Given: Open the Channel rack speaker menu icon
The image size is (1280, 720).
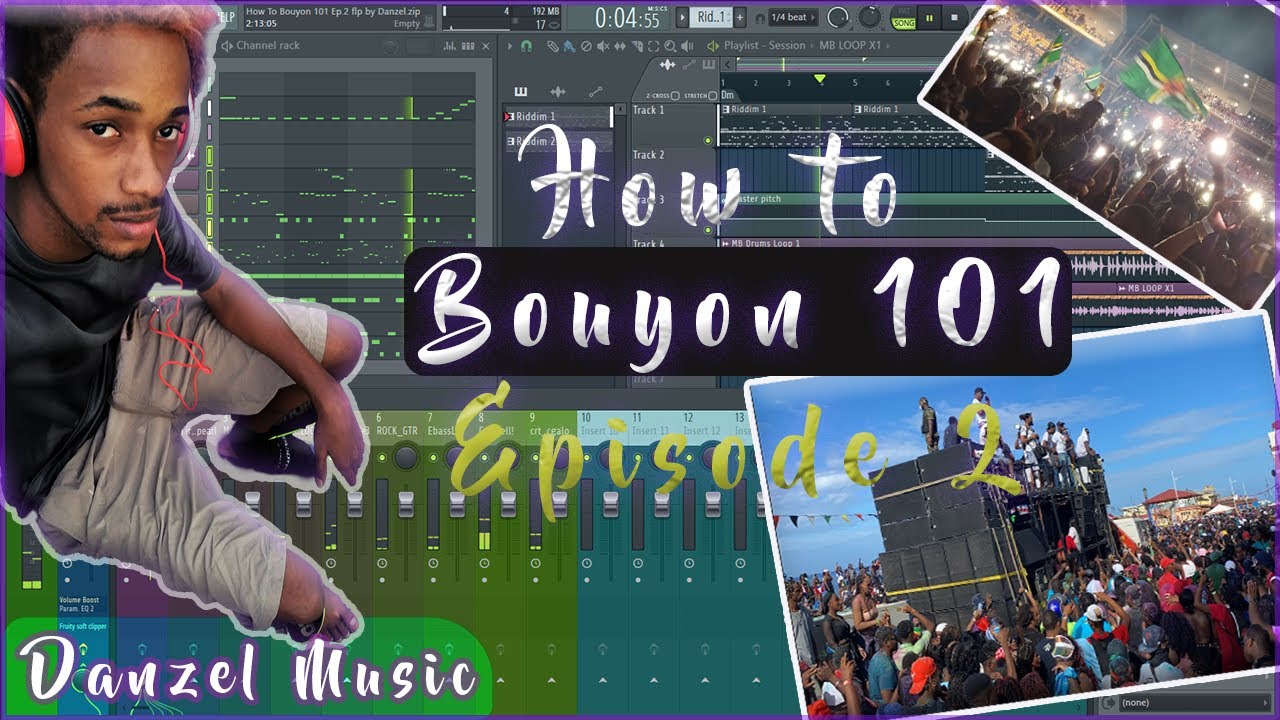Looking at the screenshot, I should (227, 46).
